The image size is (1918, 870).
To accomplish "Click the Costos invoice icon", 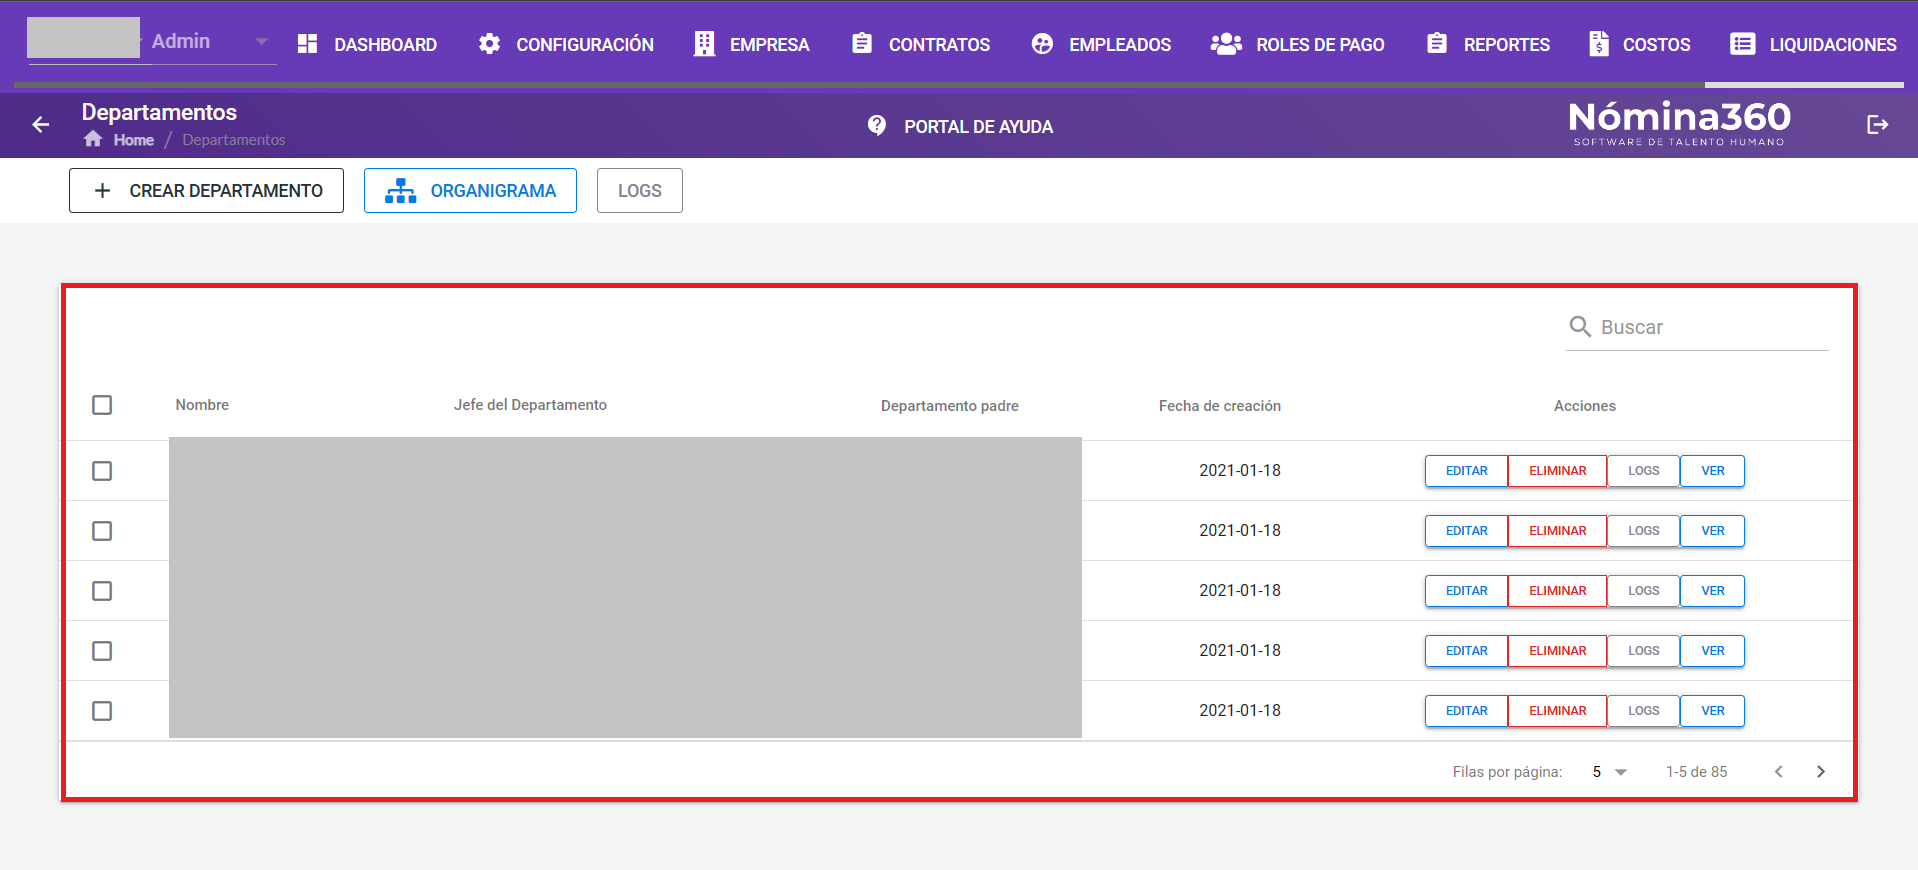I will (x=1599, y=44).
